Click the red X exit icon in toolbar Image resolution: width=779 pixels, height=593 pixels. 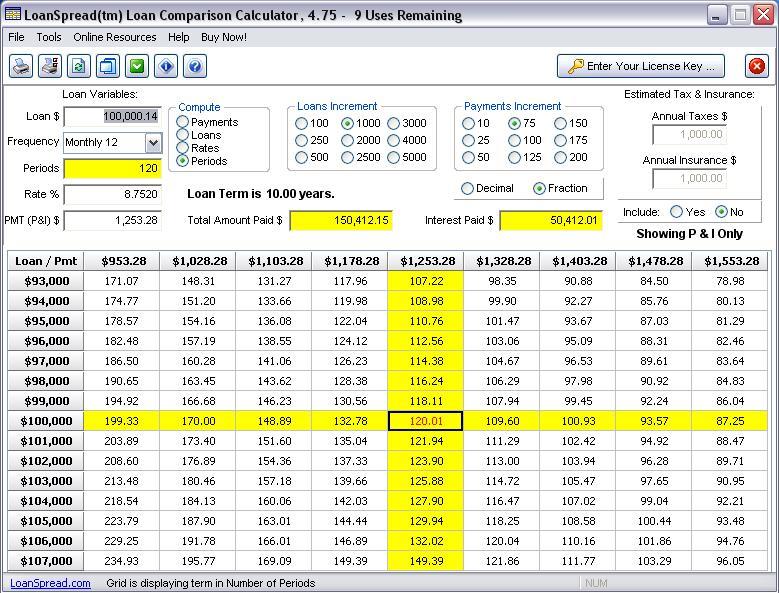tap(757, 66)
